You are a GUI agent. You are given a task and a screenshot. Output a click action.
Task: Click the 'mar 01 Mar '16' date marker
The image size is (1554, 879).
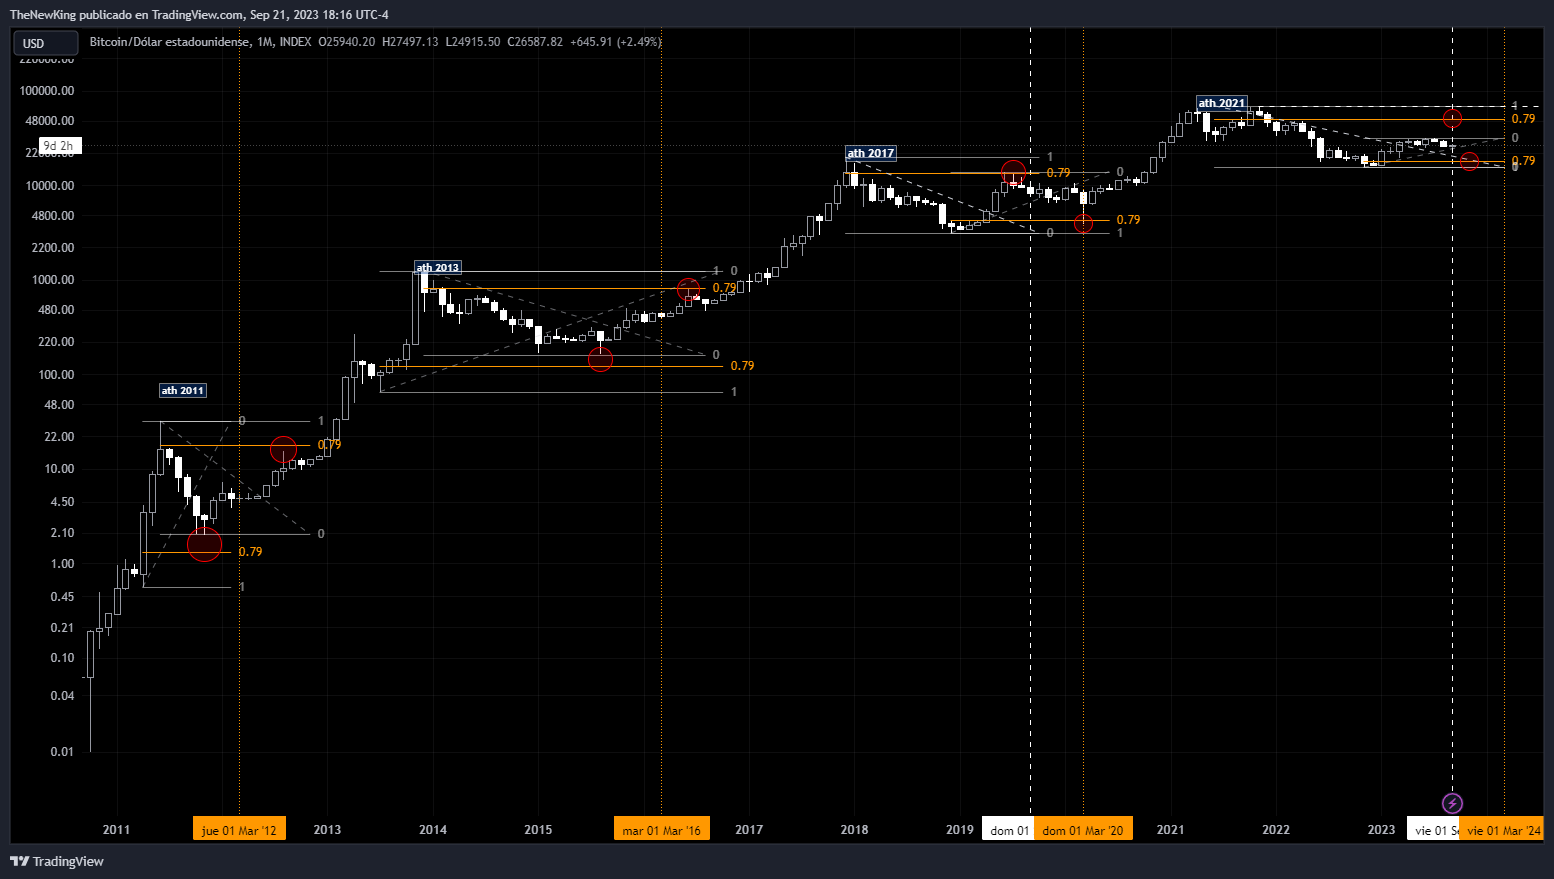pyautogui.click(x=661, y=830)
